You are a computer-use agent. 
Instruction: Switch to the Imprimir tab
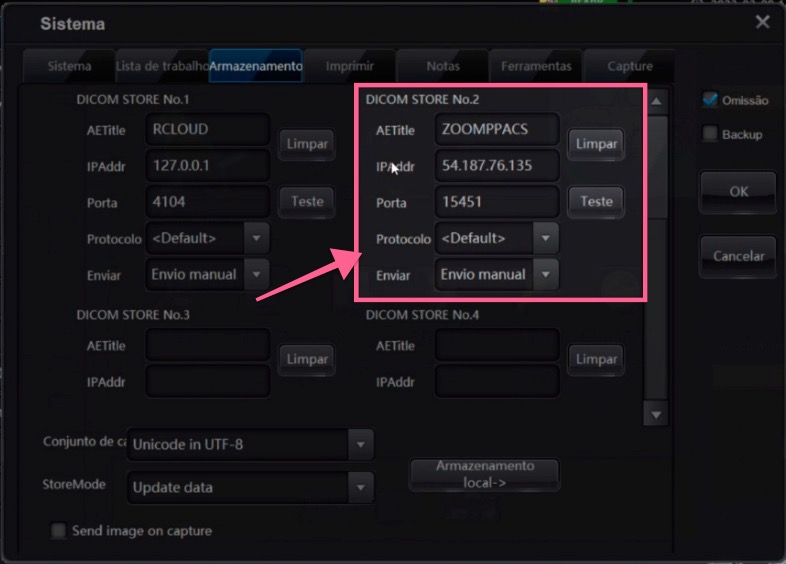coord(350,66)
